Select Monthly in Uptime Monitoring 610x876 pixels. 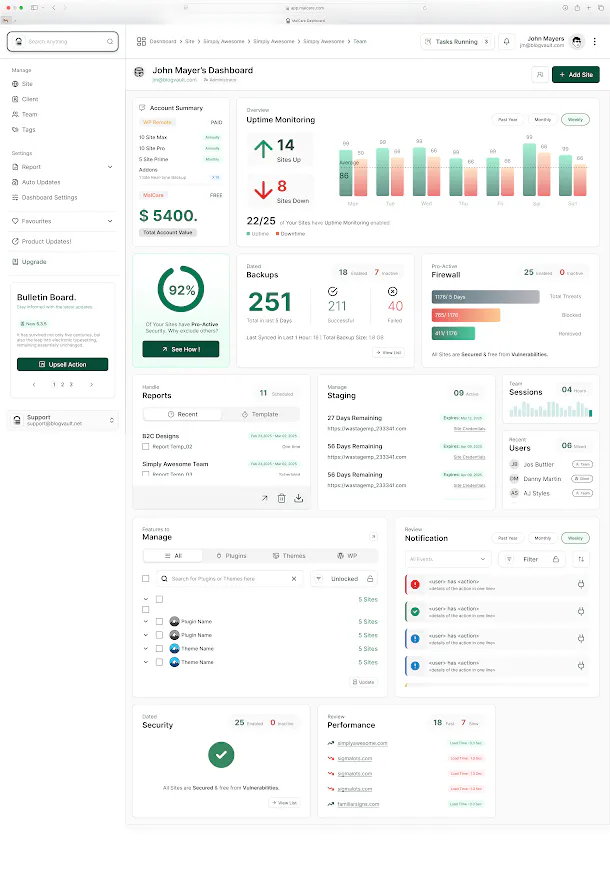[x=542, y=120]
